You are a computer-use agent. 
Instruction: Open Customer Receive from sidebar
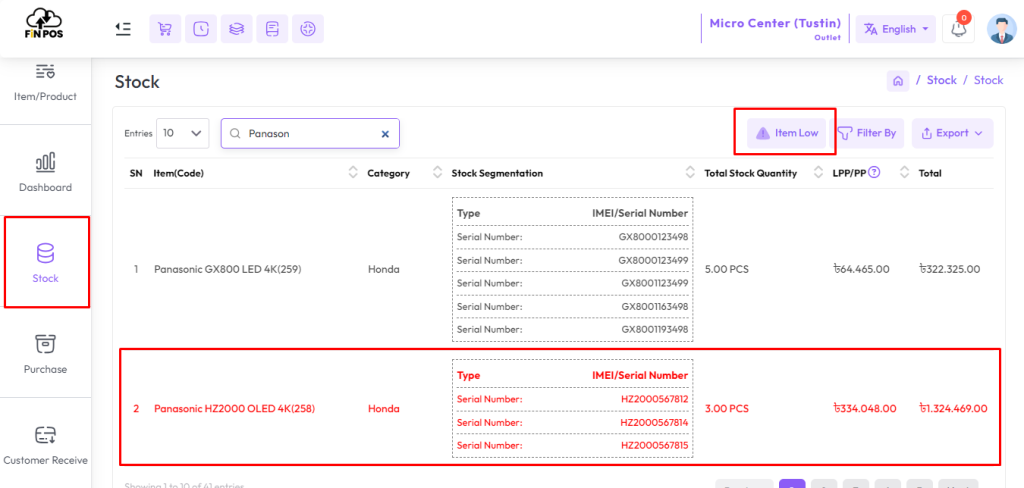click(x=45, y=446)
